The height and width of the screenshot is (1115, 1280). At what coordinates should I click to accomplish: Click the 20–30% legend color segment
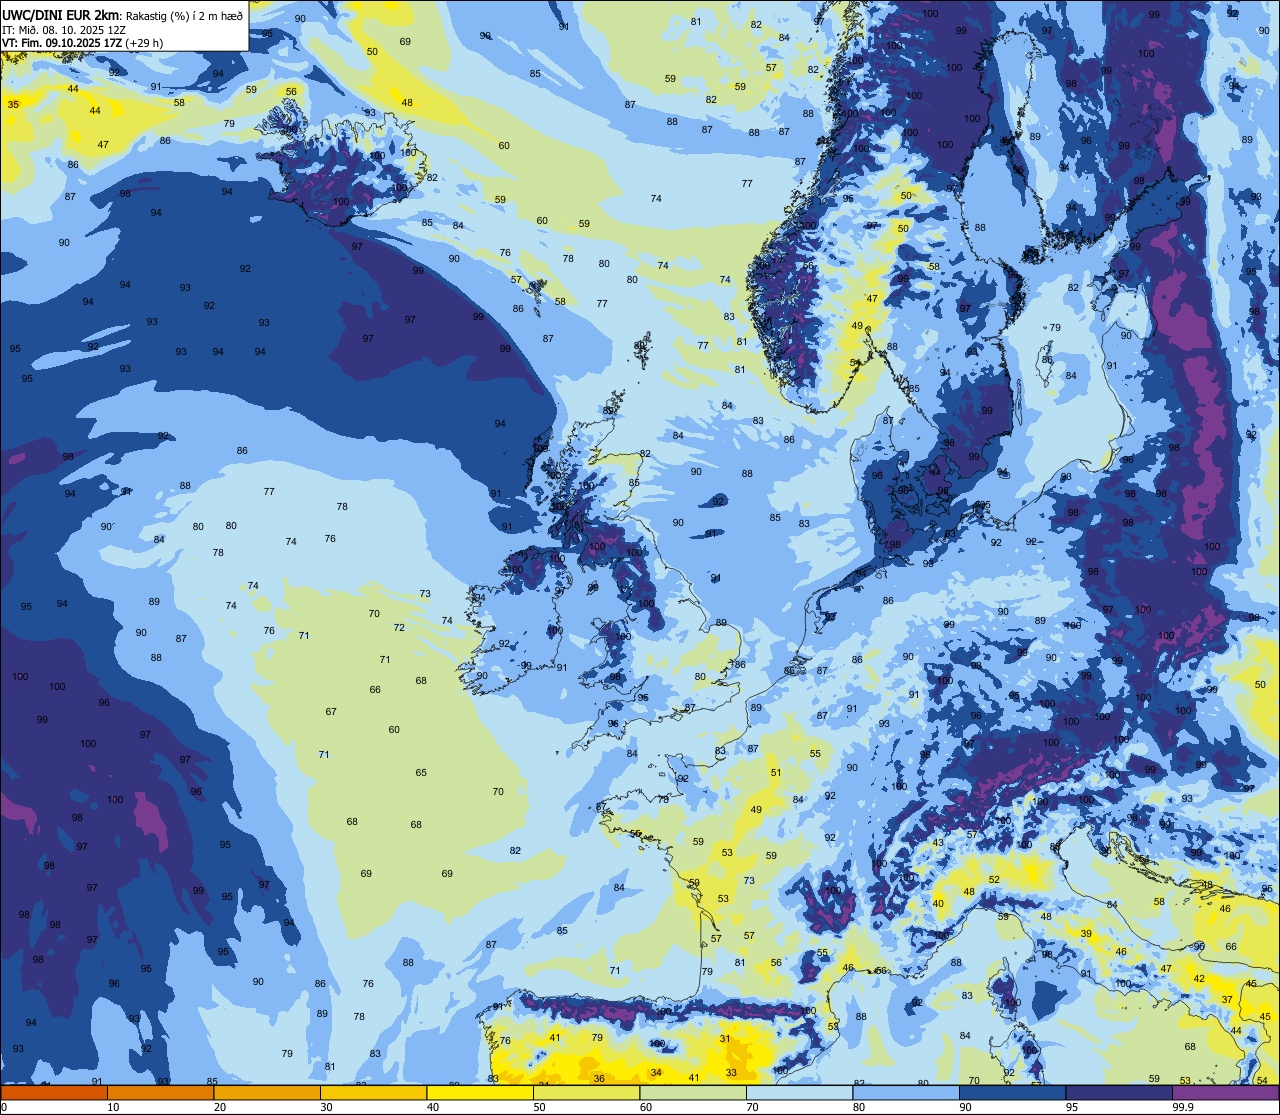click(267, 1093)
